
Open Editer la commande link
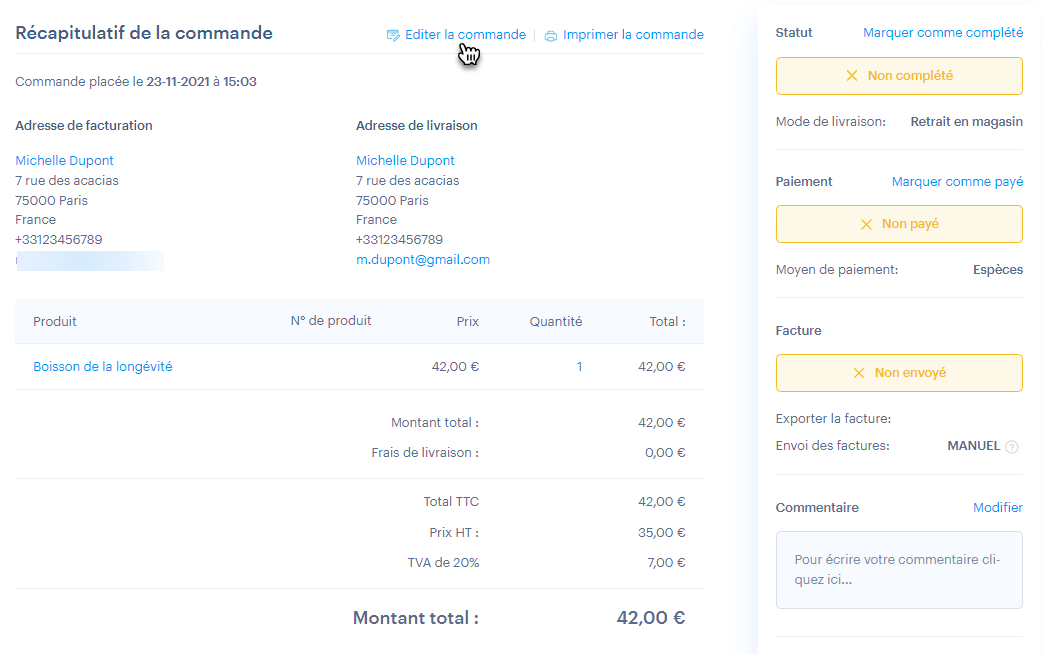[465, 35]
